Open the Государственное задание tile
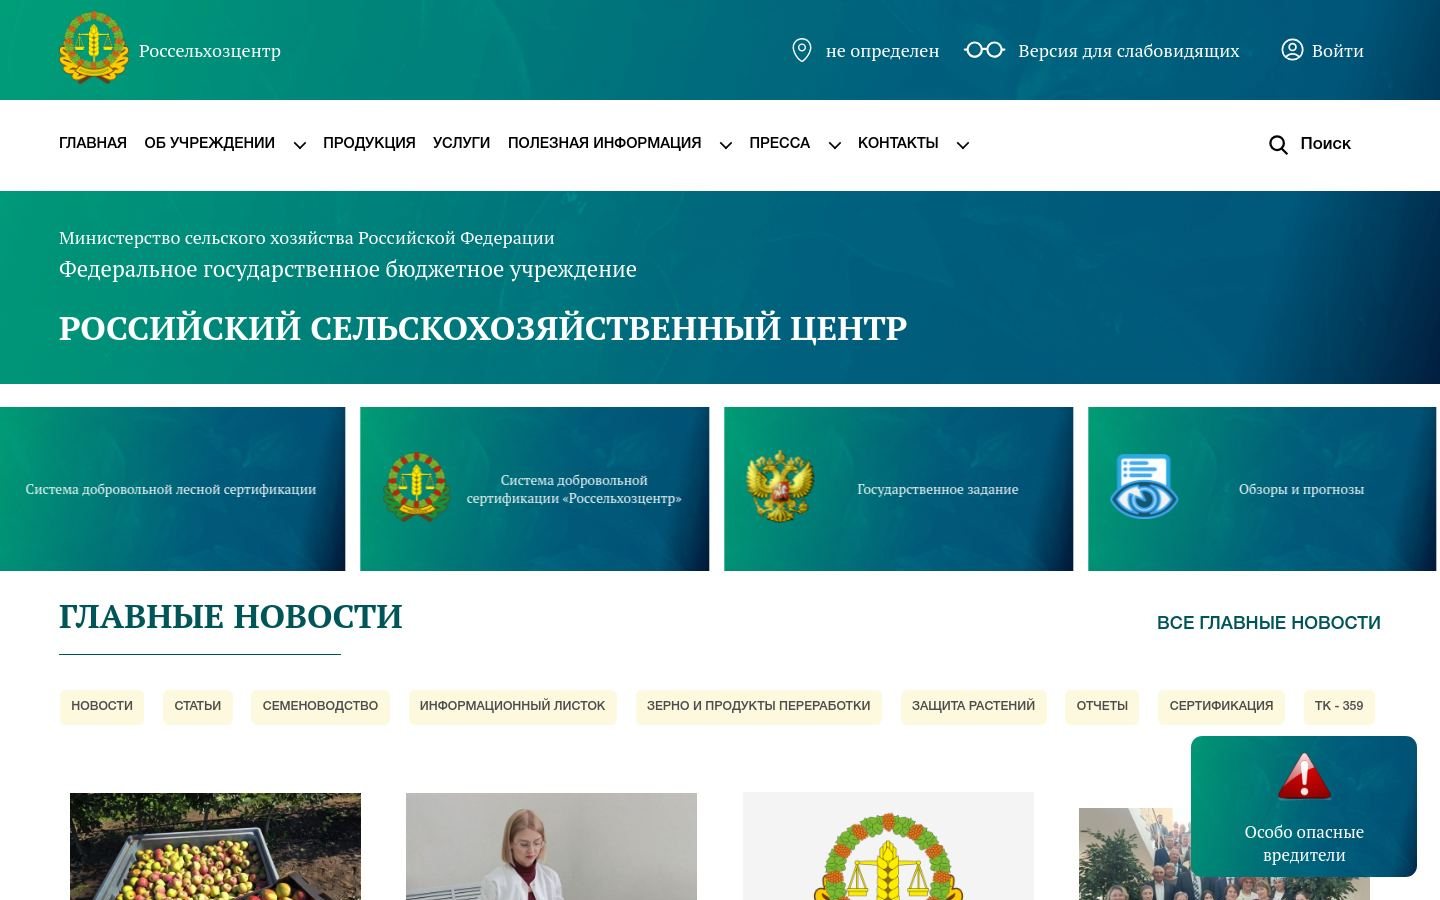The height and width of the screenshot is (900, 1440). (898, 489)
